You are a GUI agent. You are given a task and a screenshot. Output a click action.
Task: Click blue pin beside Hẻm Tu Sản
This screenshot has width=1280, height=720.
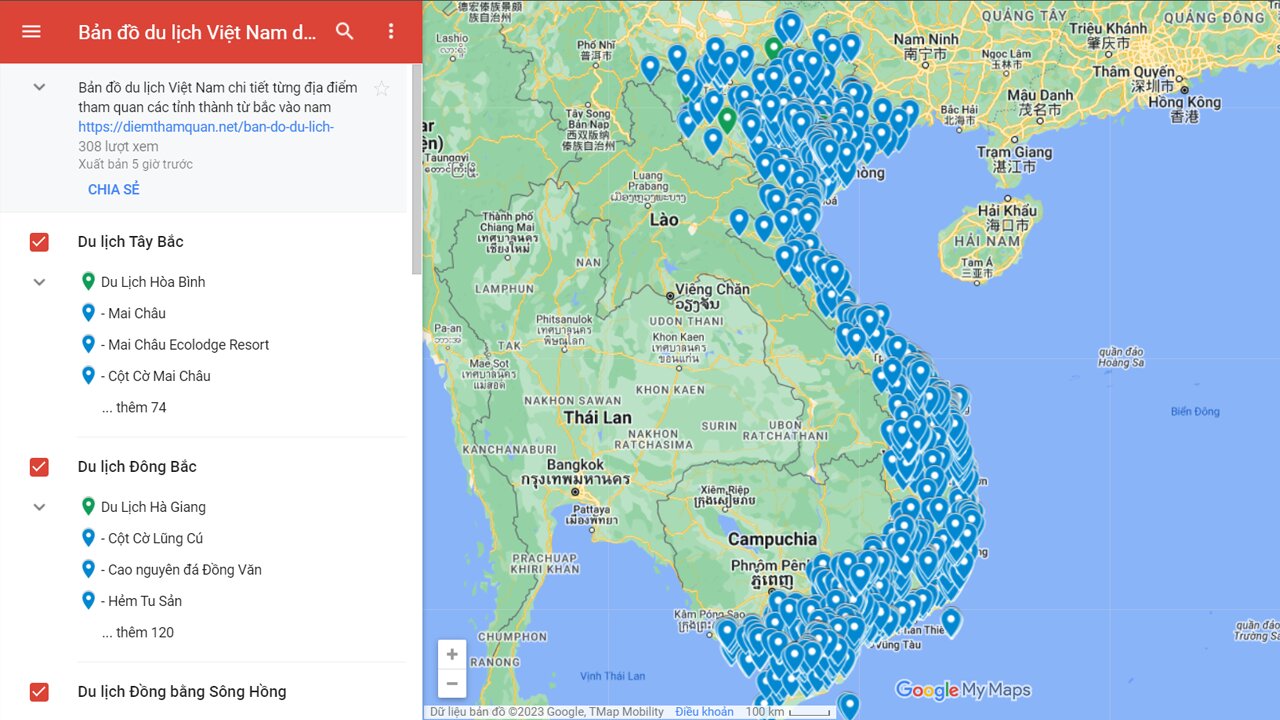click(x=88, y=600)
